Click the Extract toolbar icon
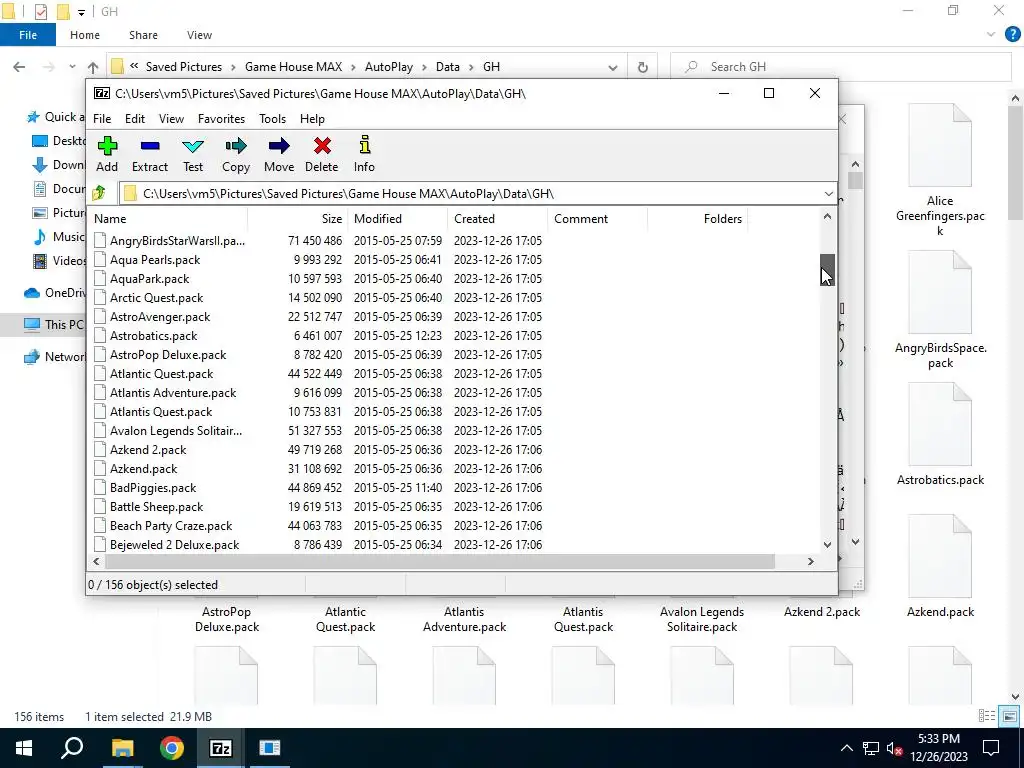This screenshot has height=768, width=1024. (150, 154)
